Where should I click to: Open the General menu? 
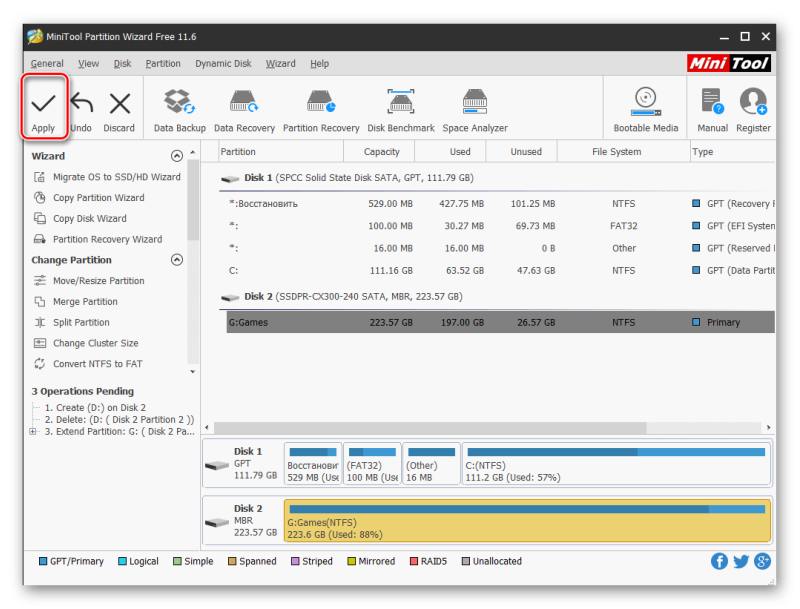tap(47, 64)
